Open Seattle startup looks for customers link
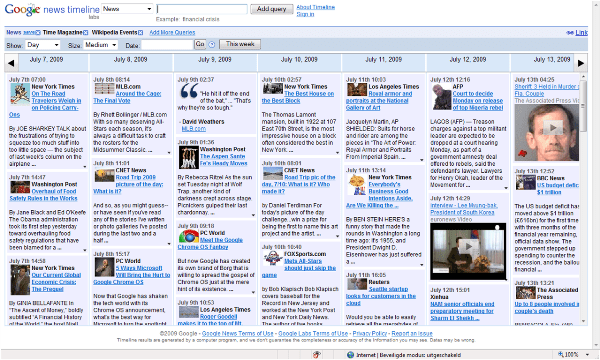 (381, 296)
